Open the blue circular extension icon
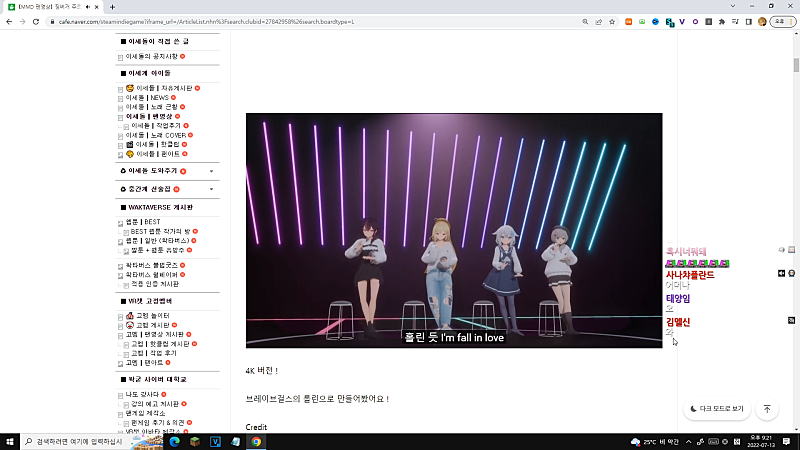Screen dimensions: 800x450 pos(656,22)
